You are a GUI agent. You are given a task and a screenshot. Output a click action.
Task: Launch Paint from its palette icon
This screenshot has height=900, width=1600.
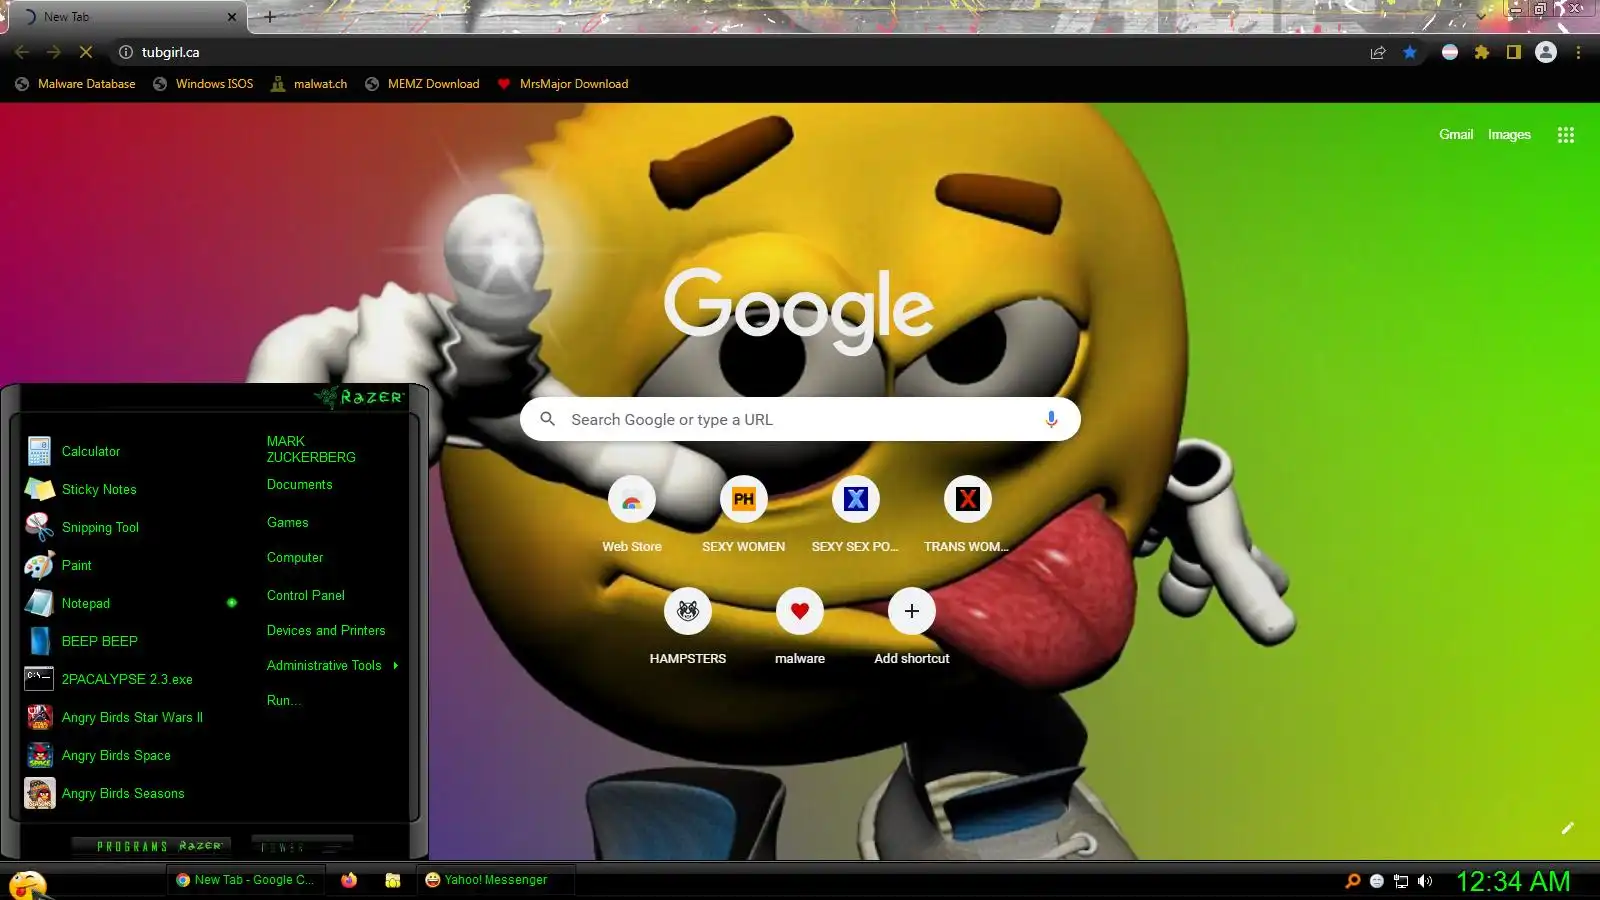[x=39, y=565]
